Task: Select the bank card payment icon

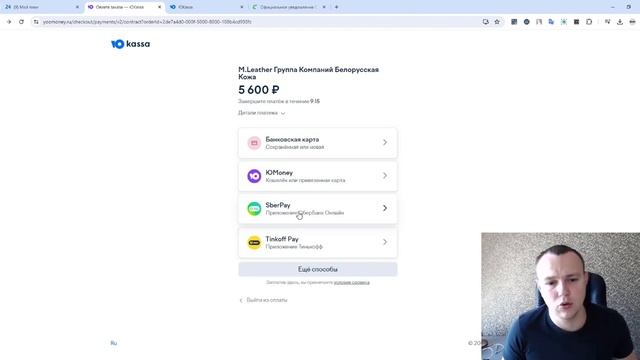Action: [x=254, y=143]
